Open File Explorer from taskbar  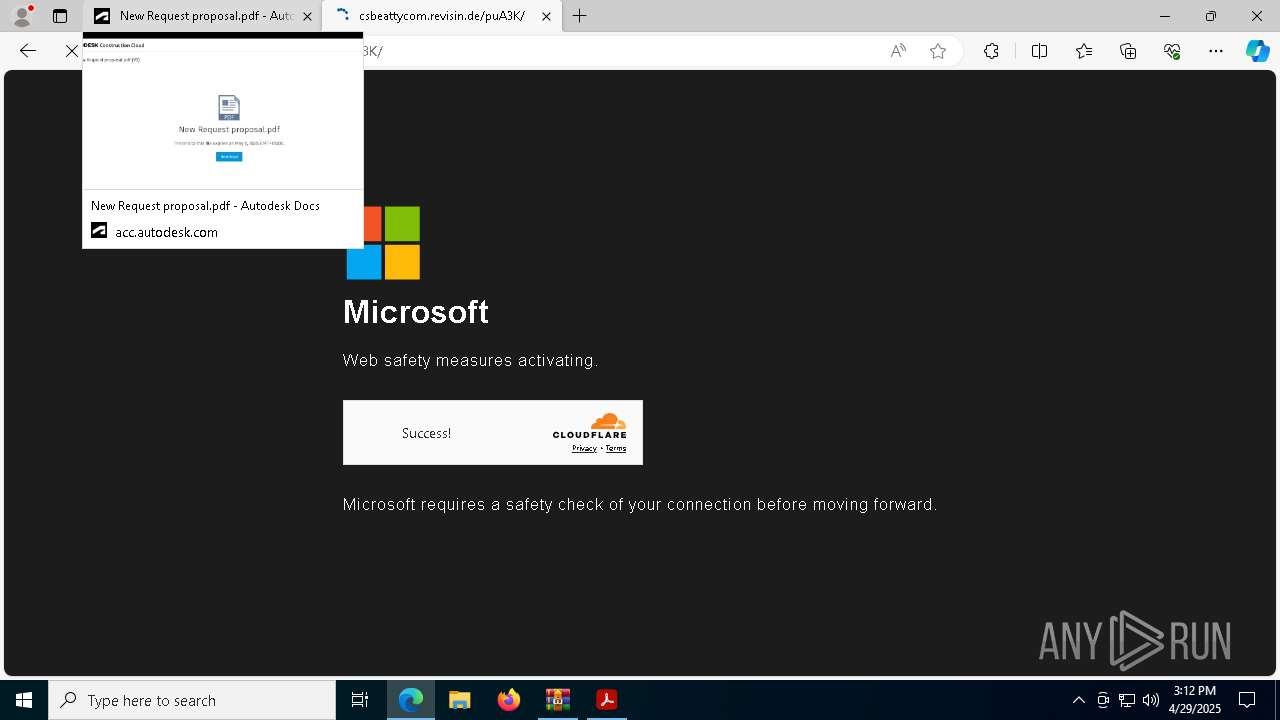pyautogui.click(x=460, y=700)
